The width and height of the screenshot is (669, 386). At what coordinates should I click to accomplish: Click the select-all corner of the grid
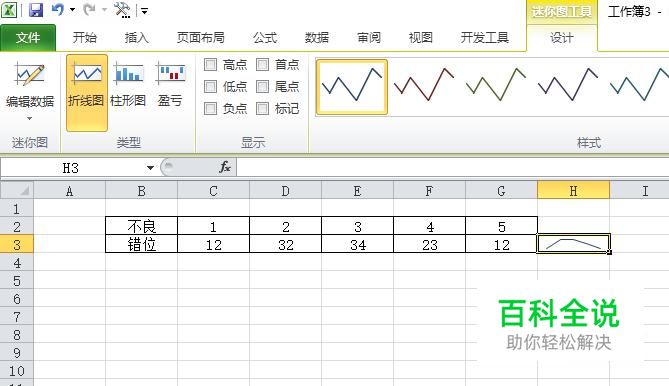17,191
